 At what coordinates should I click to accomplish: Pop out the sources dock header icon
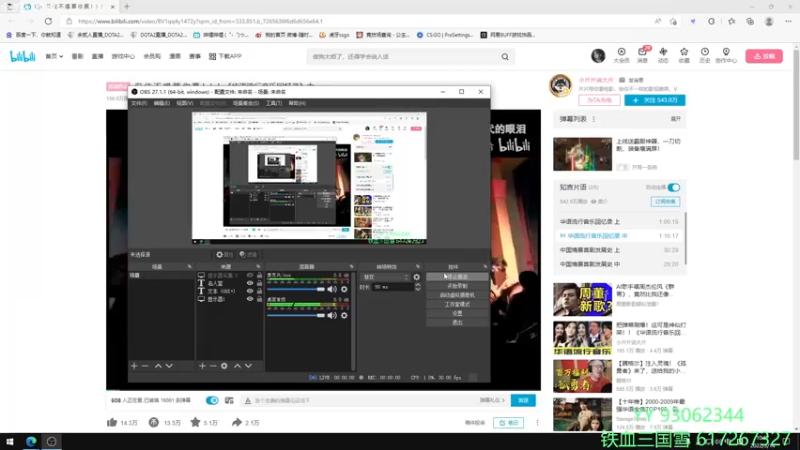coord(258,267)
